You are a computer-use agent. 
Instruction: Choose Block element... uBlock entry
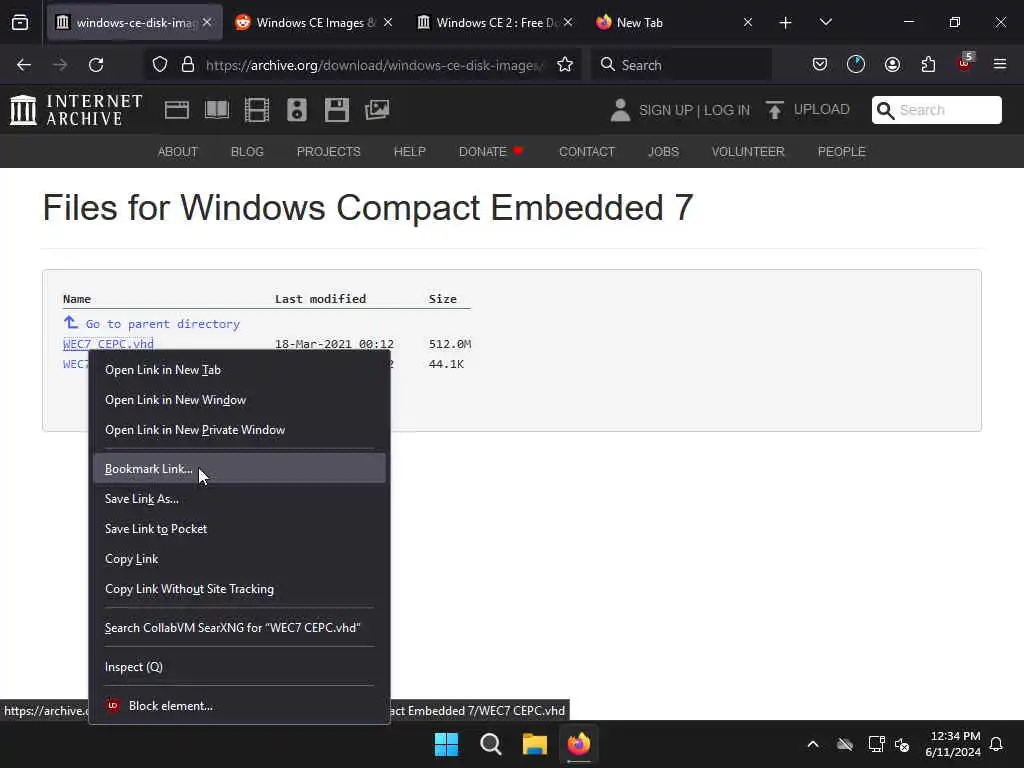(x=239, y=706)
